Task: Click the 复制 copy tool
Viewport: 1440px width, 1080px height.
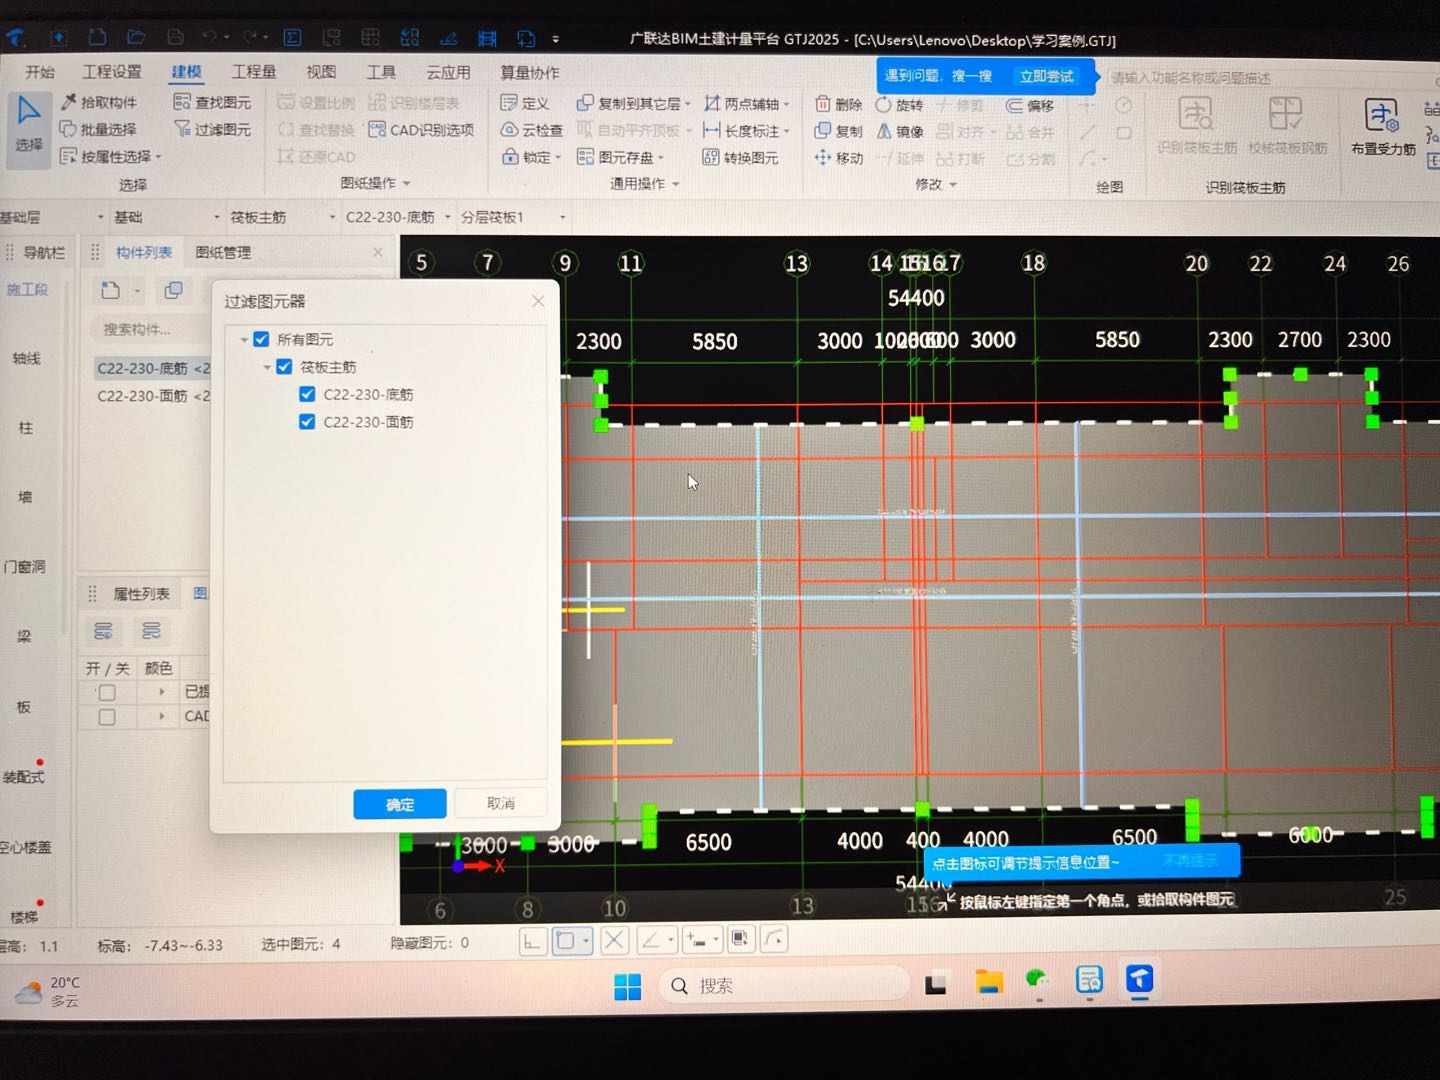Action: point(838,131)
